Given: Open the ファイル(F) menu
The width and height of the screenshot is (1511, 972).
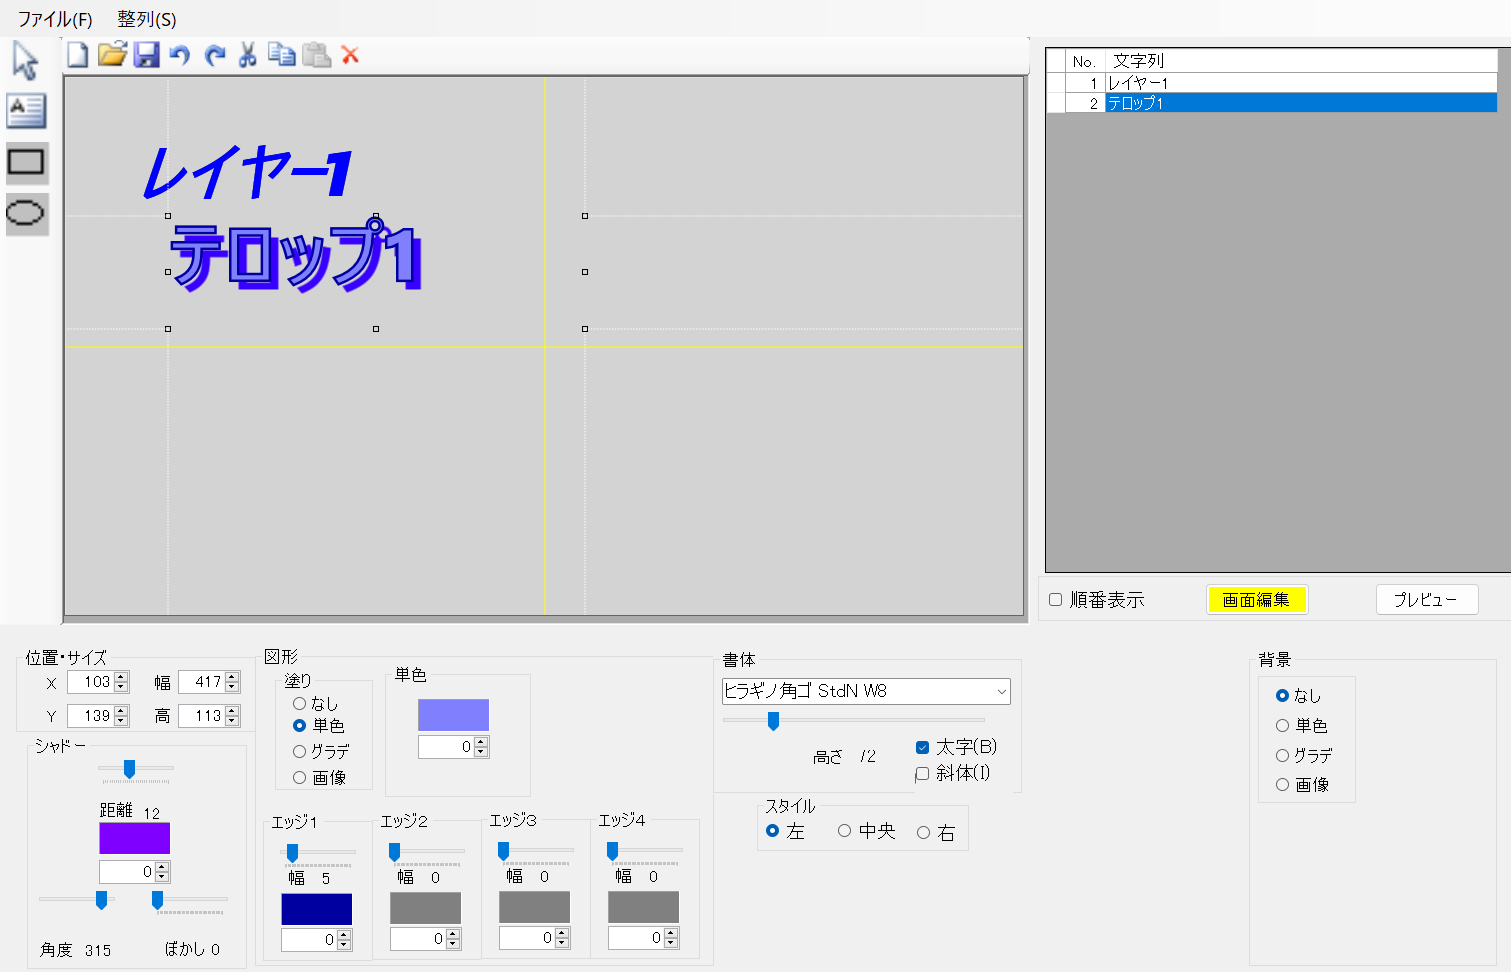Looking at the screenshot, I should pyautogui.click(x=55, y=19).
